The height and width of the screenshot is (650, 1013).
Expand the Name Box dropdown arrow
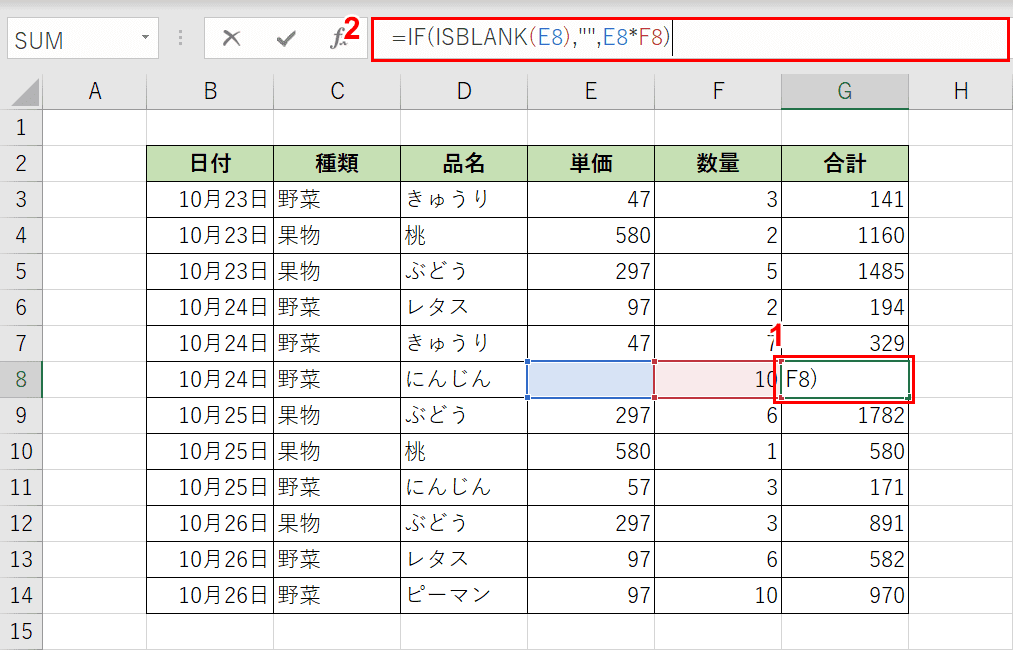coord(145,37)
